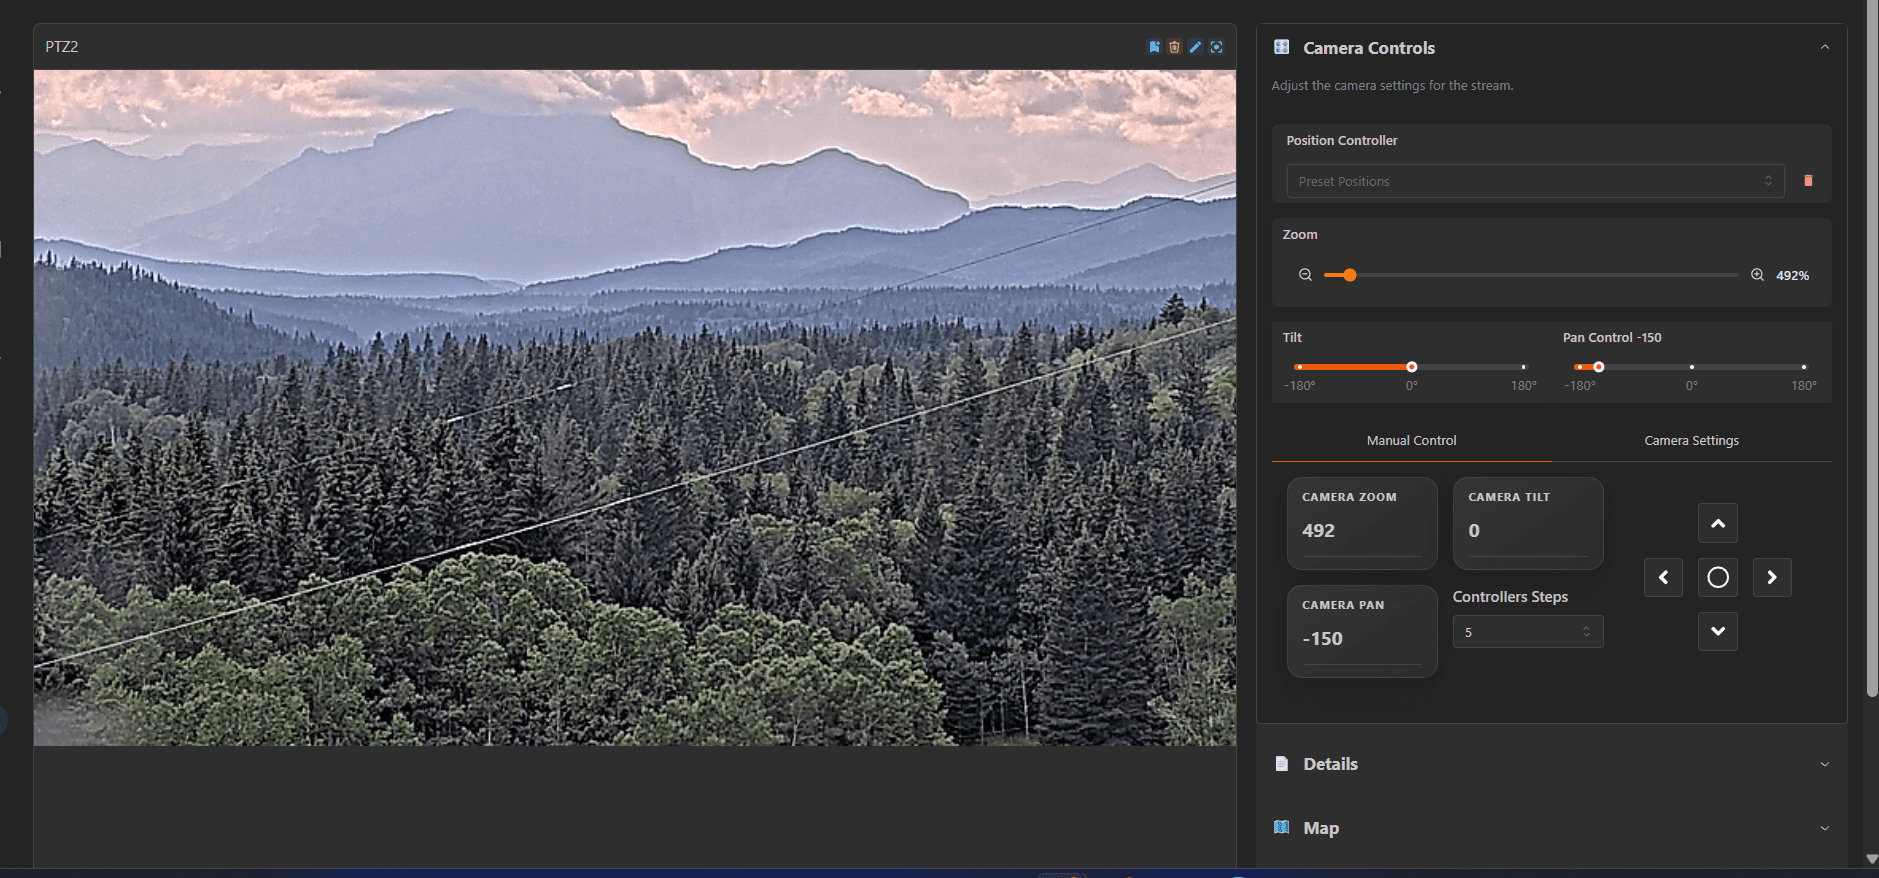Click red delete icon beside Preset Positions
Image resolution: width=1879 pixels, height=878 pixels.
[1808, 181]
